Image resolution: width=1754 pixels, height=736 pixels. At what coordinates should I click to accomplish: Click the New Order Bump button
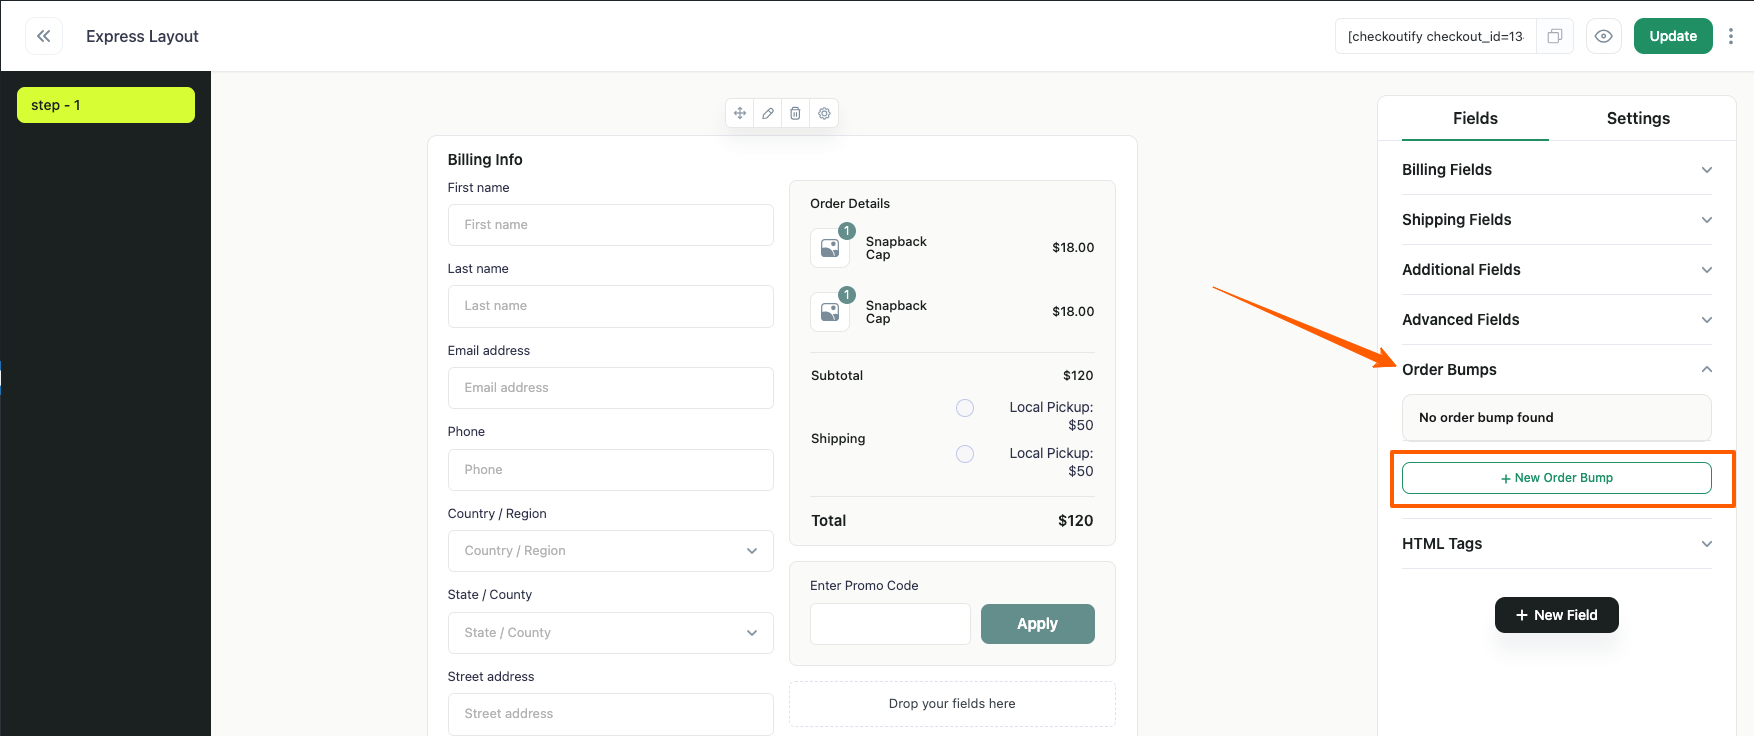(1556, 478)
